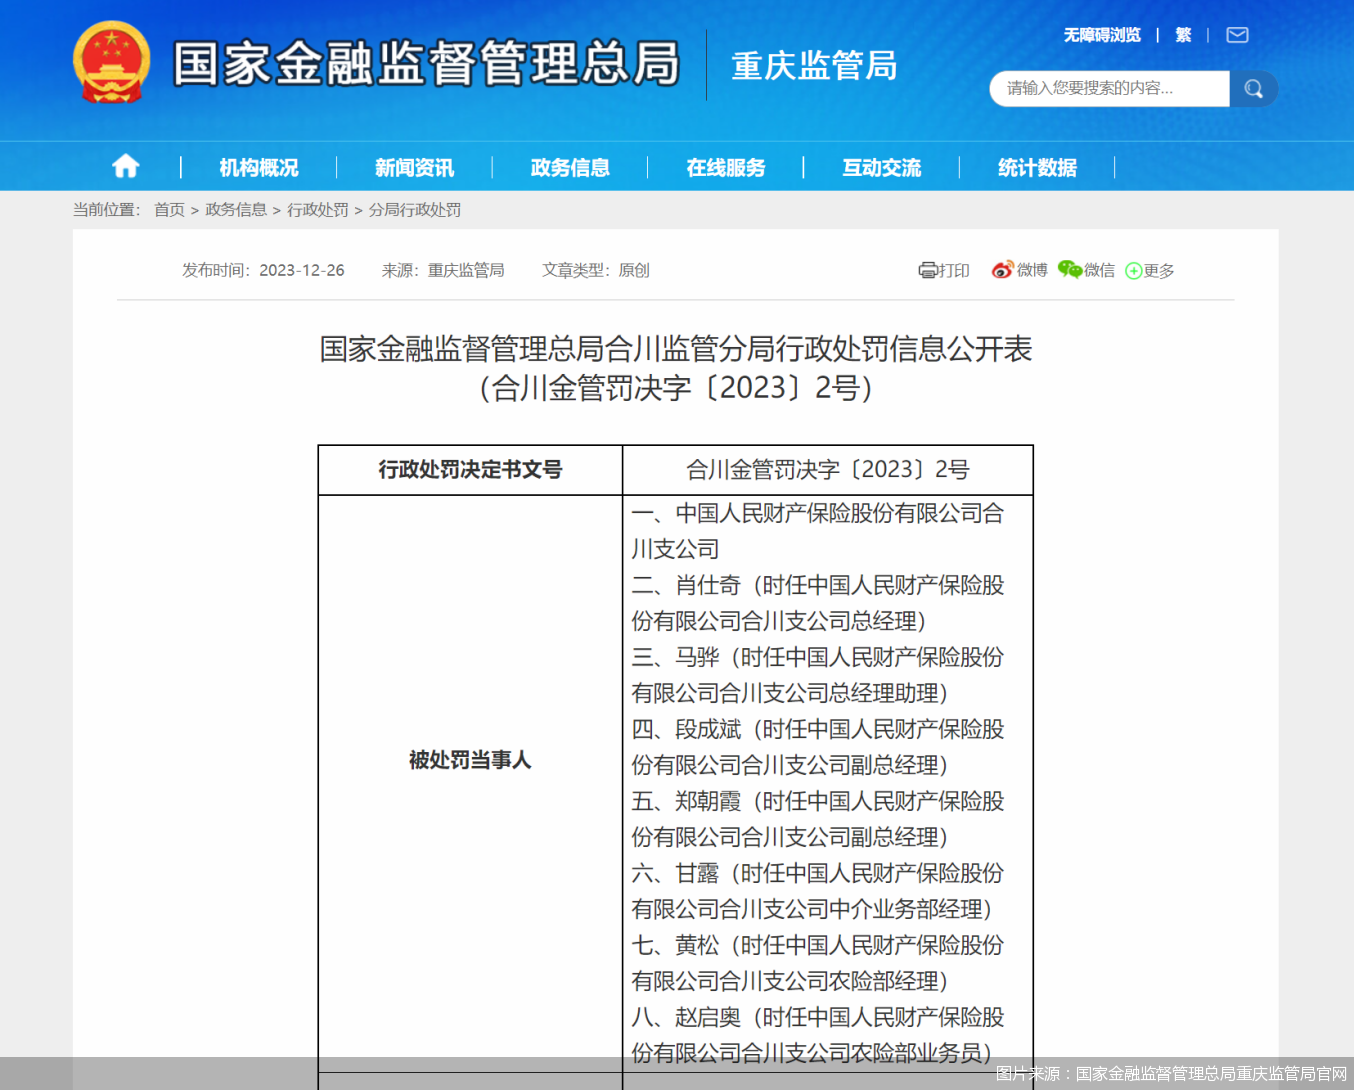Open the 互动交流 navigation dropdown

pyautogui.click(x=881, y=167)
